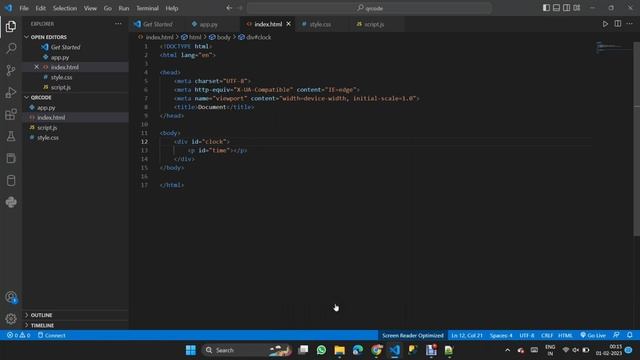Click the command center search box
Viewport: 640px width, 360px height.
369,8
